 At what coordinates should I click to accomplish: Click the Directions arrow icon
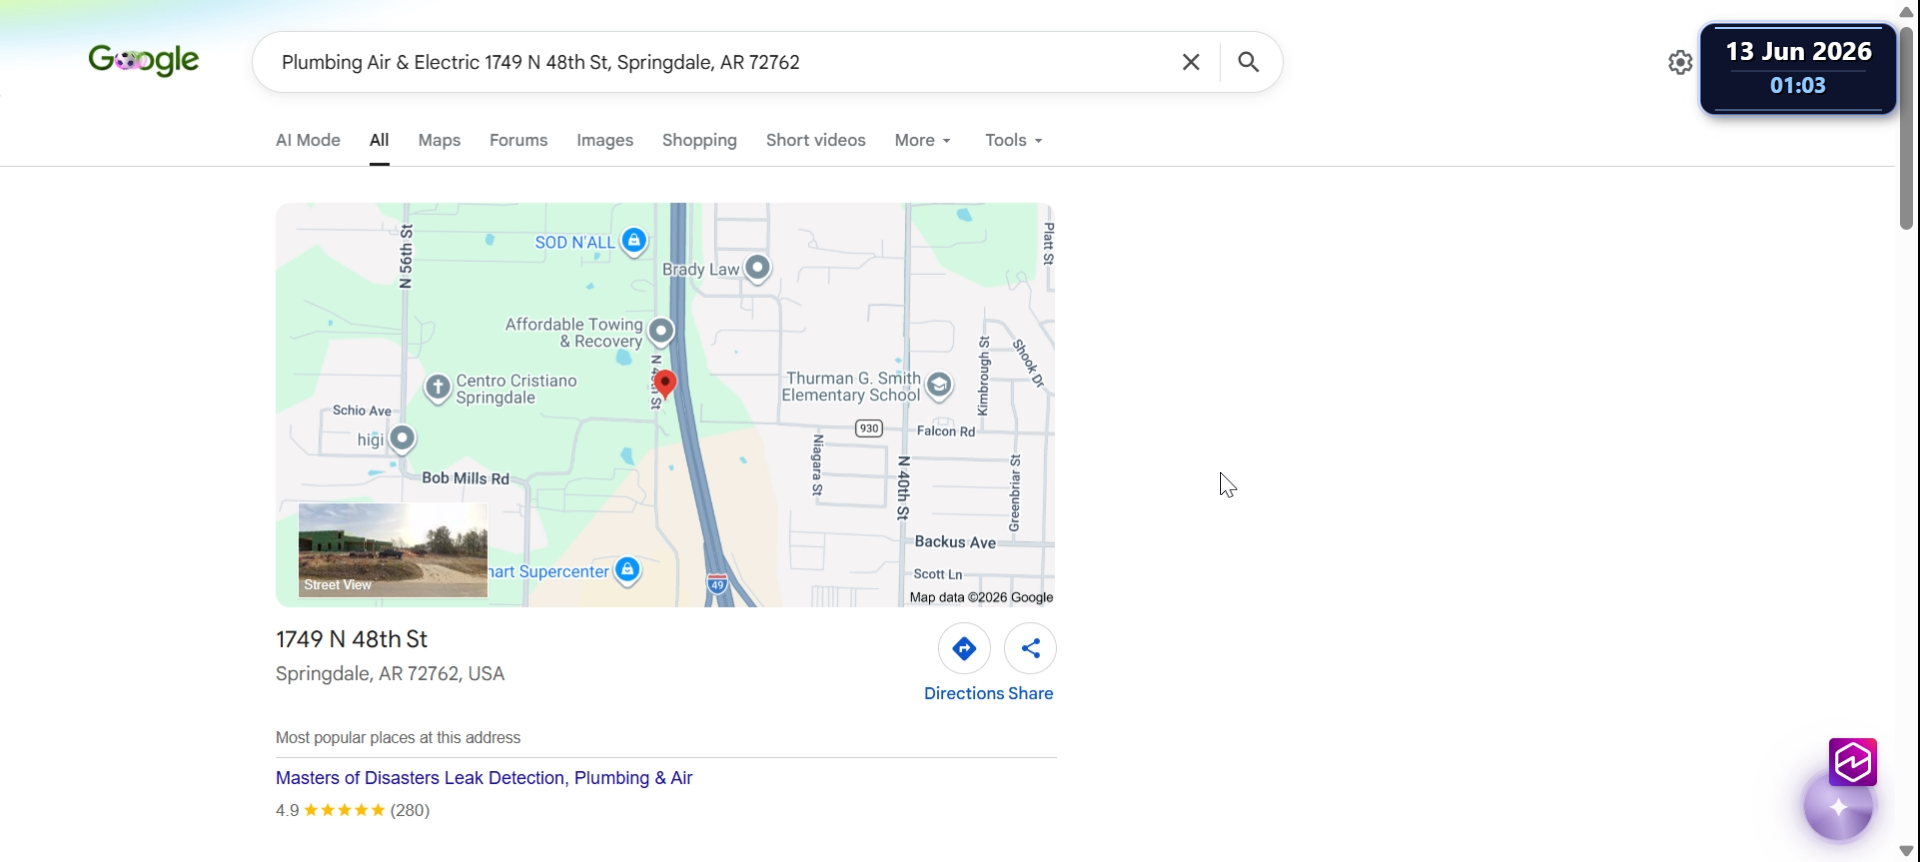[x=964, y=649]
